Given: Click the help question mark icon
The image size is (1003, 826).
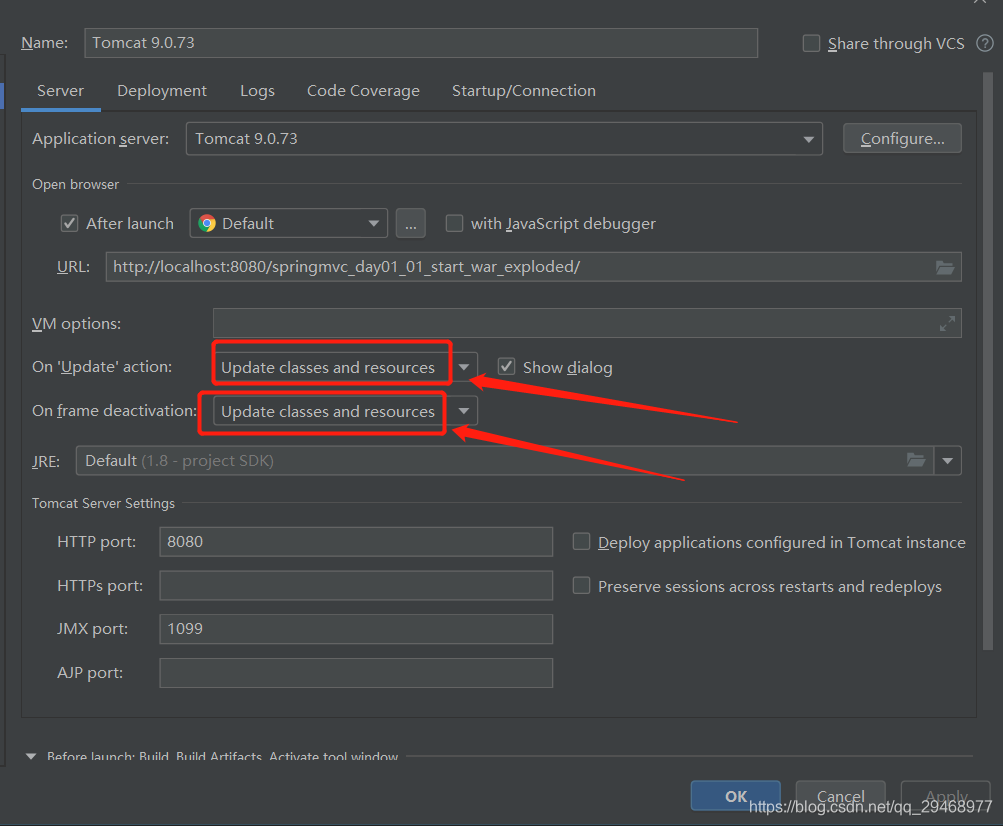Looking at the screenshot, I should pos(984,43).
